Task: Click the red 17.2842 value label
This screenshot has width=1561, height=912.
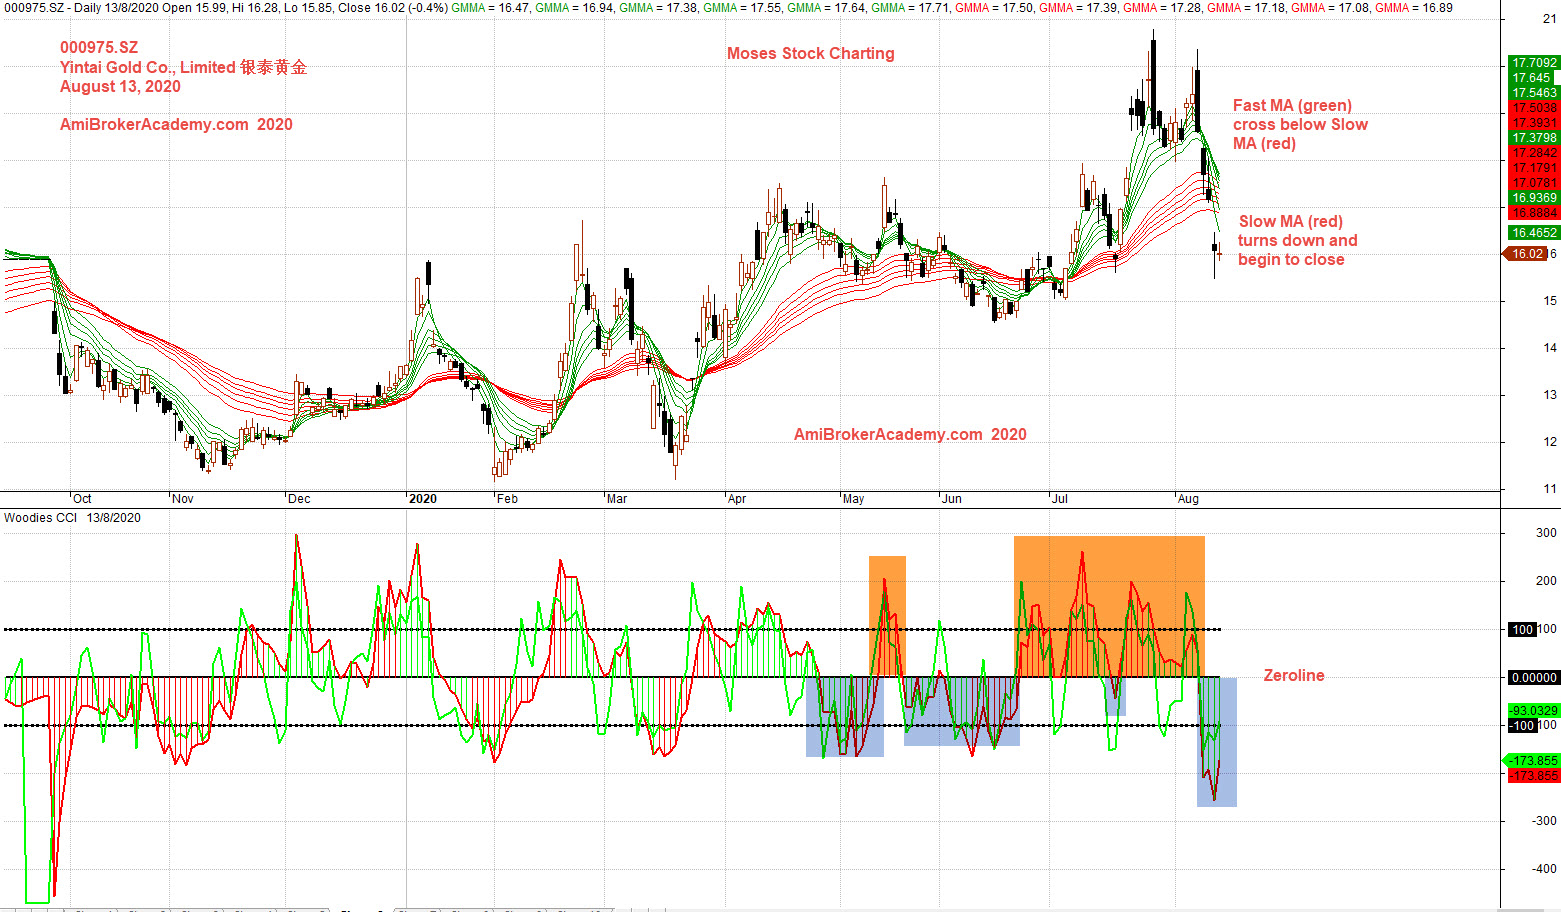Action: coord(1534,153)
